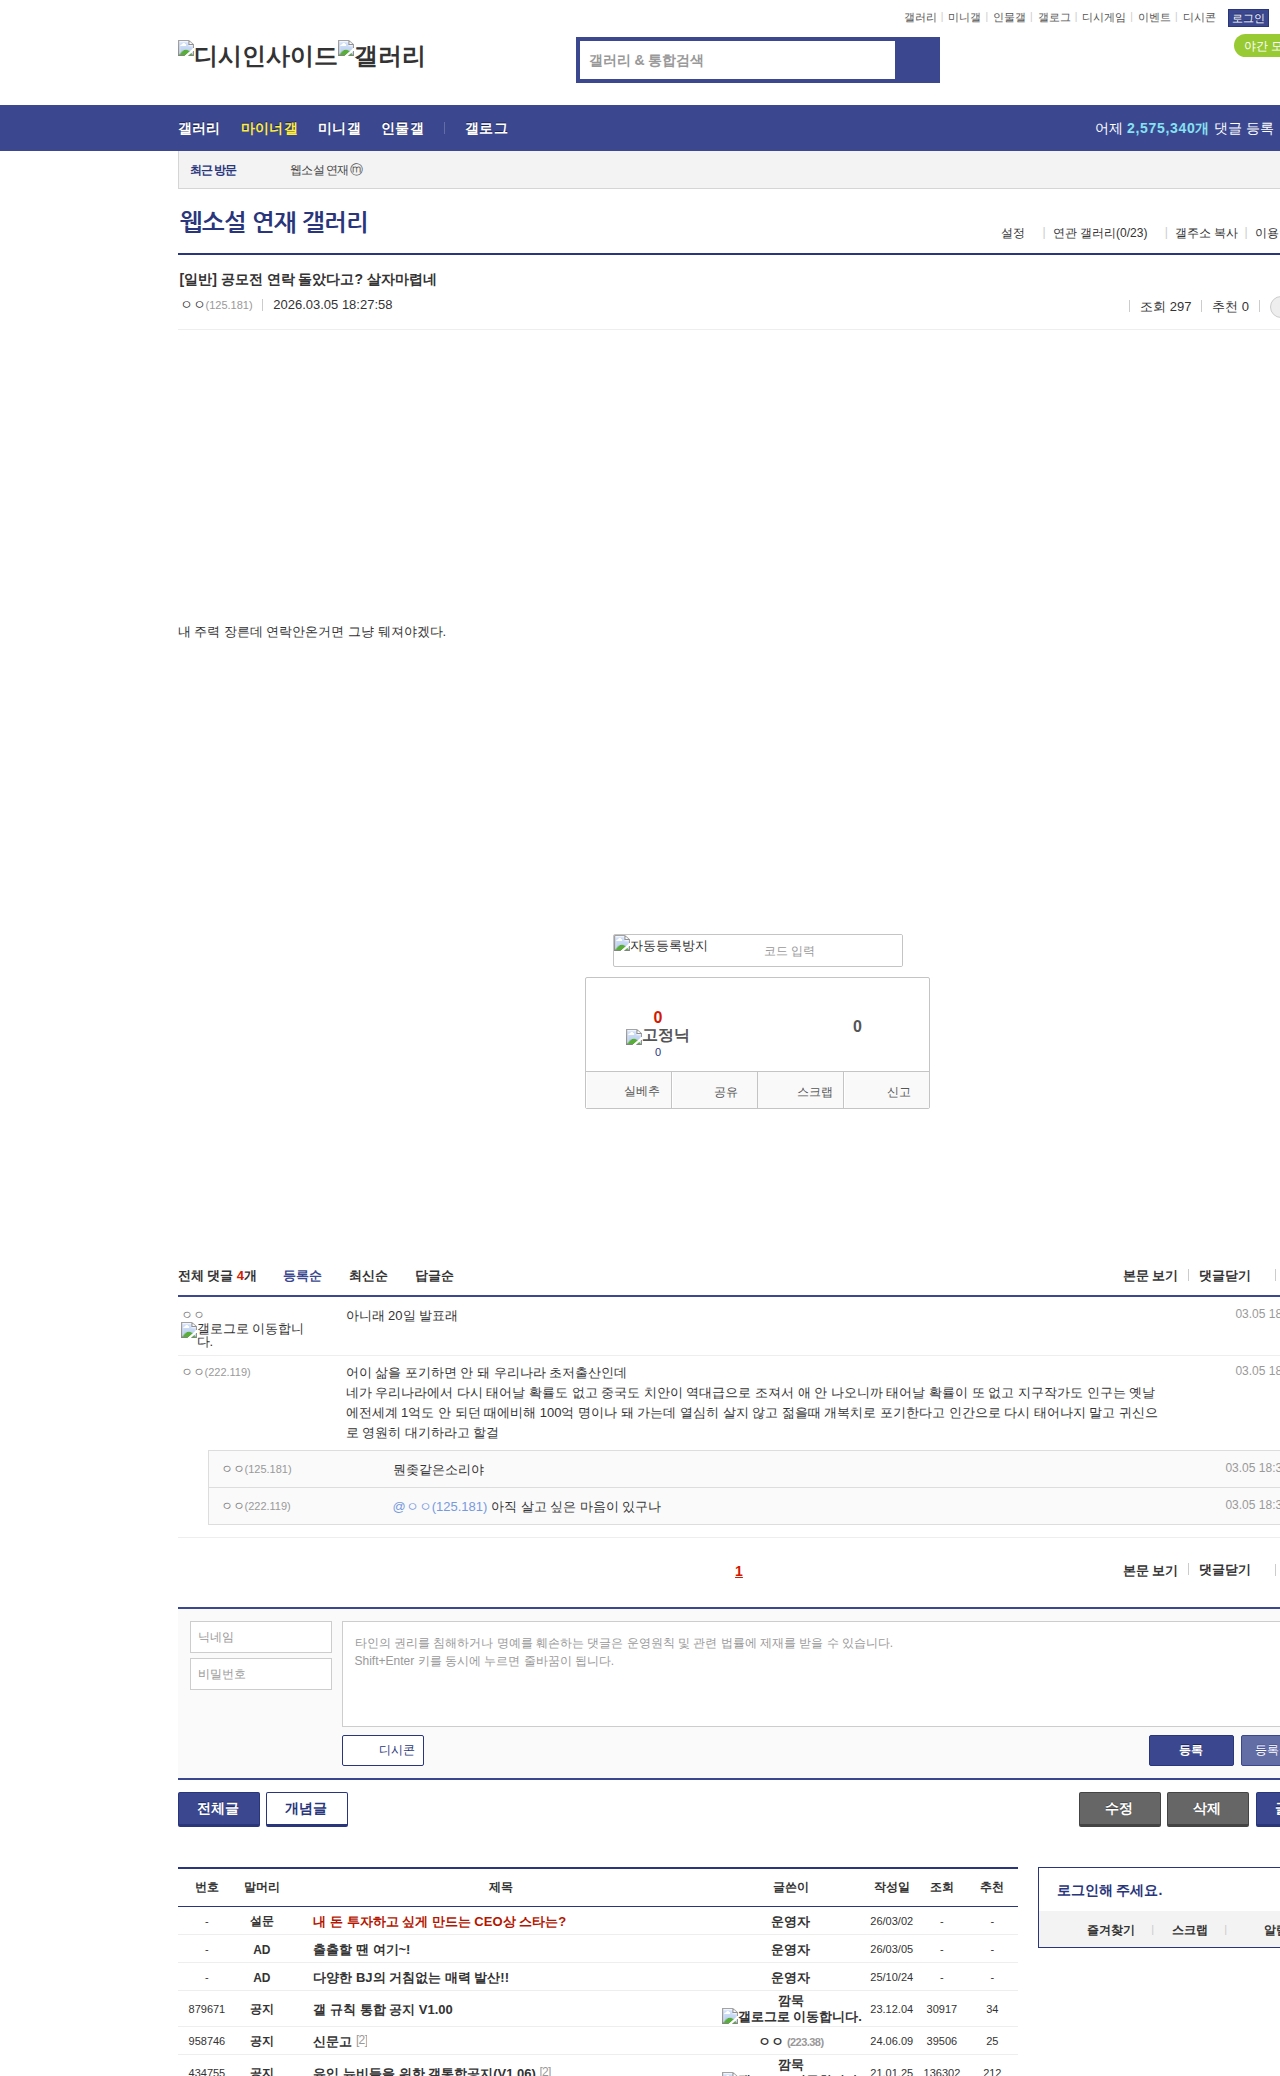Open post 내 돈 투자하고 싶게 만드는 CEO상 스타는?
Viewport: 1280px width, 2076px height.
click(439, 1921)
